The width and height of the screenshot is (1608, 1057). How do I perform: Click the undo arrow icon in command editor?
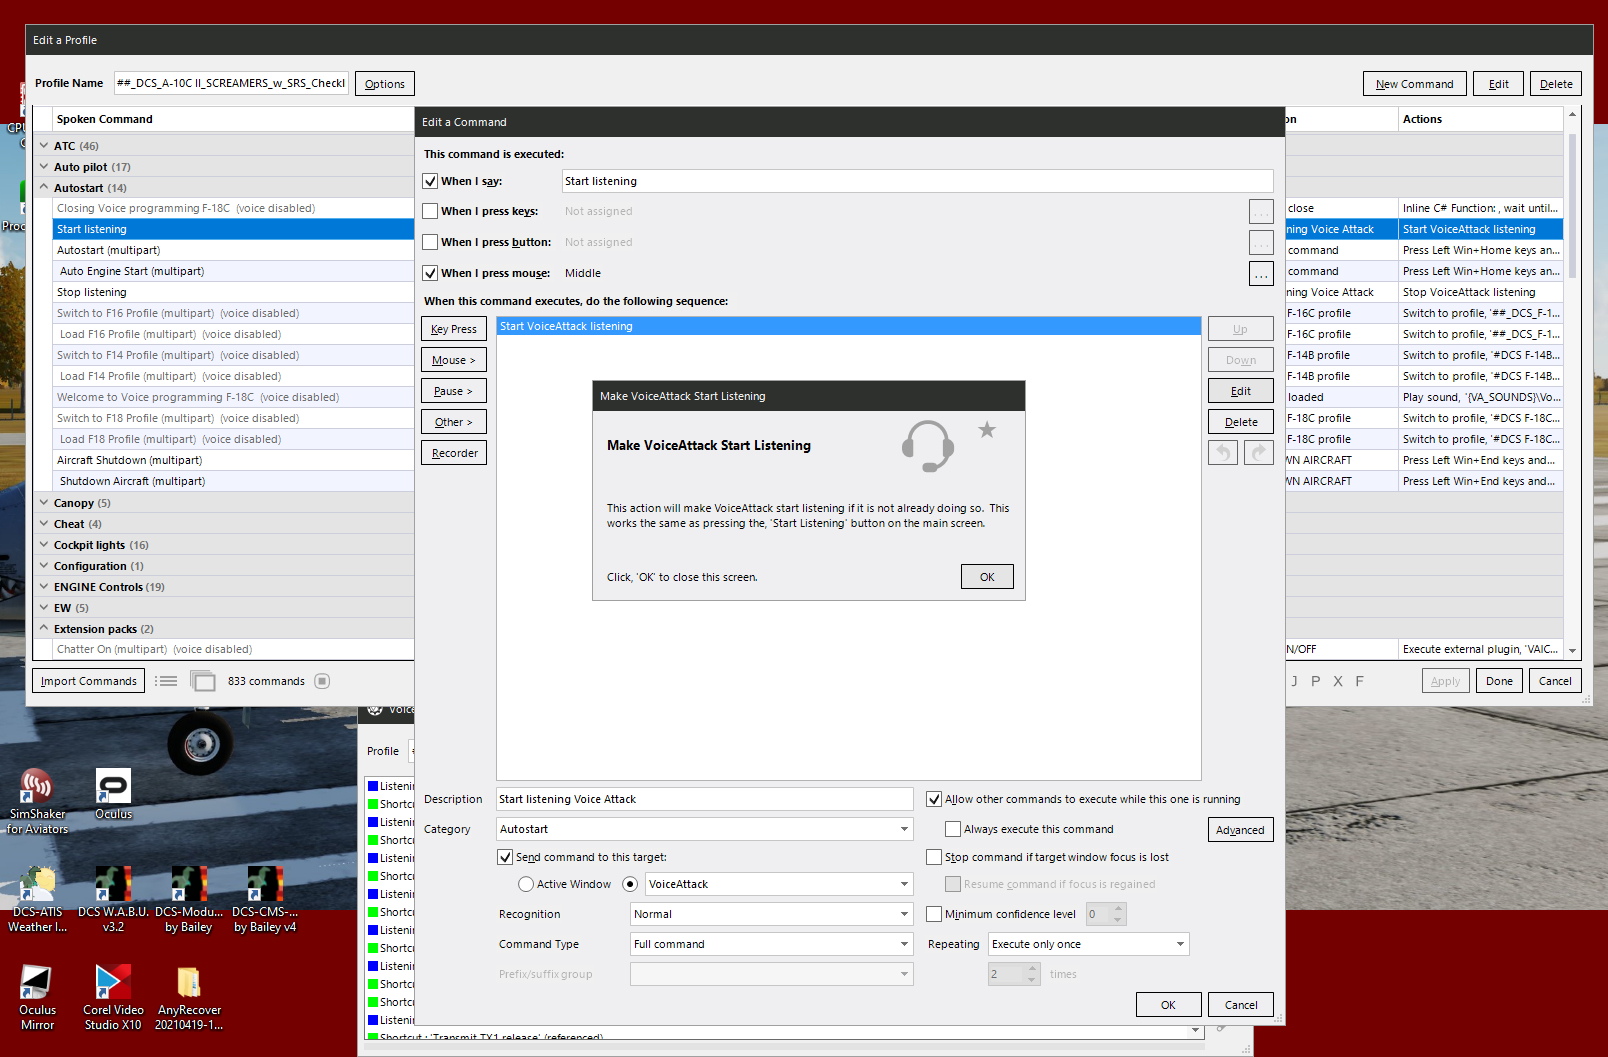click(1223, 453)
